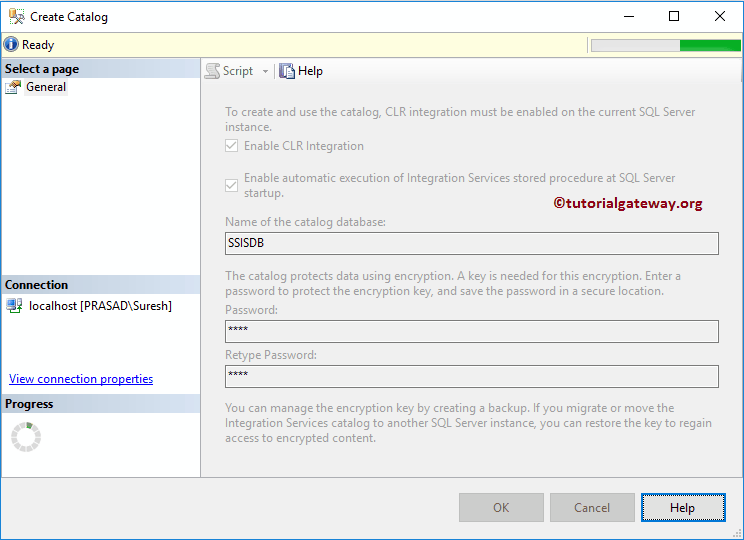Select the General page
744x540 pixels.
click(46, 87)
